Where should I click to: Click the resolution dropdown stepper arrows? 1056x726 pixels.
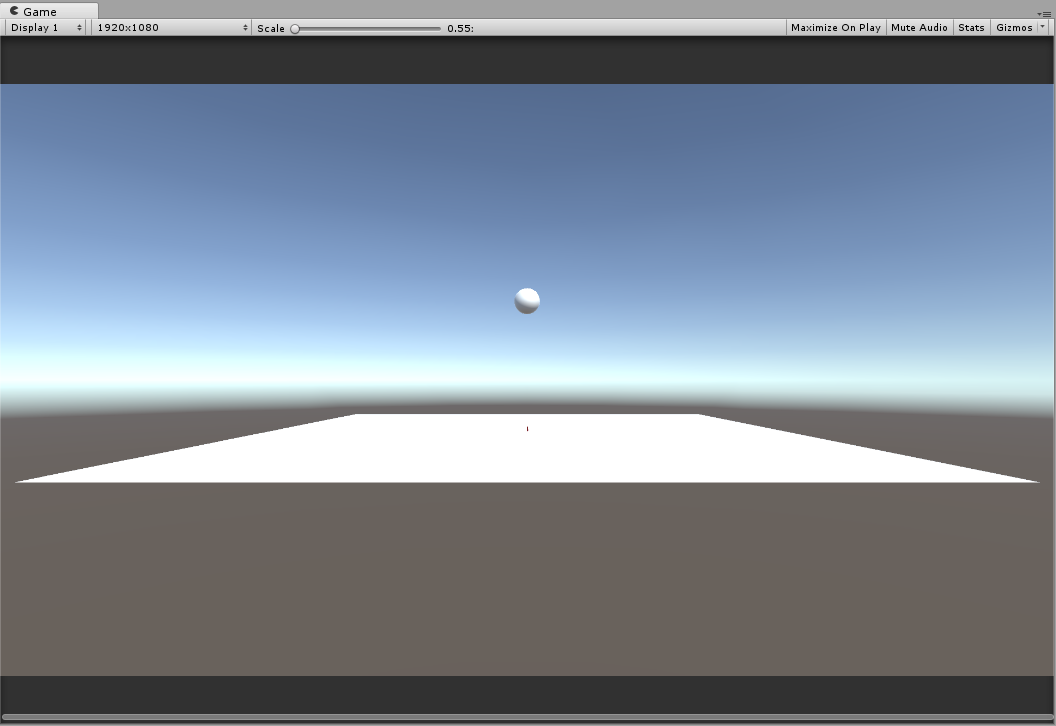click(247, 28)
